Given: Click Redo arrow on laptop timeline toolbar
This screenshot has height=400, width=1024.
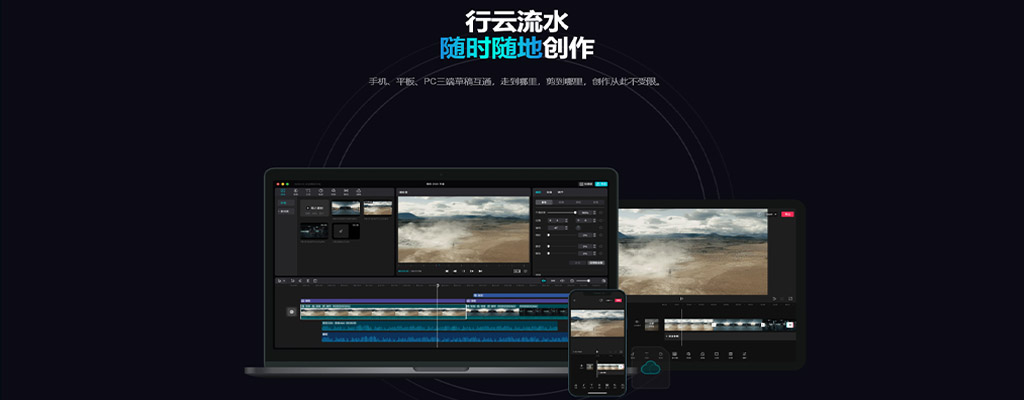Looking at the screenshot, I should coord(300,280).
